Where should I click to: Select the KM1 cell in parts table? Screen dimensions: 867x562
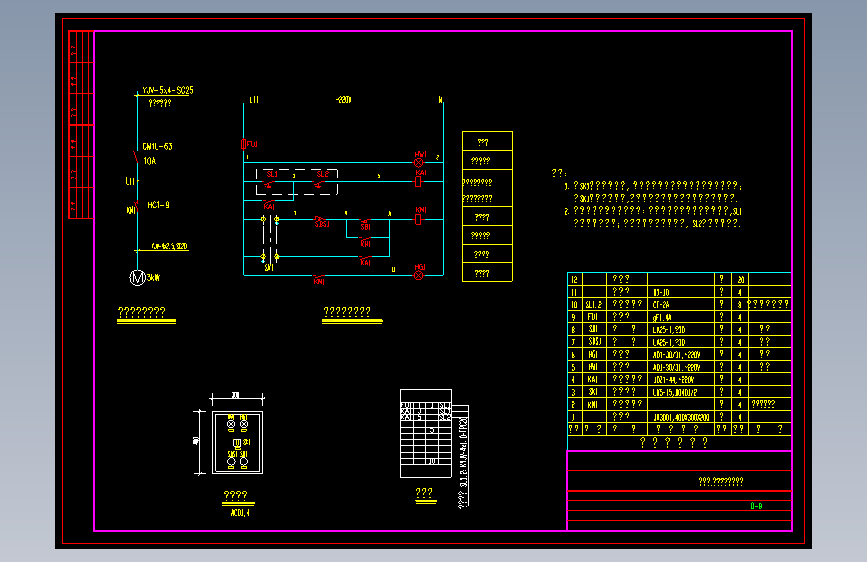coord(592,405)
